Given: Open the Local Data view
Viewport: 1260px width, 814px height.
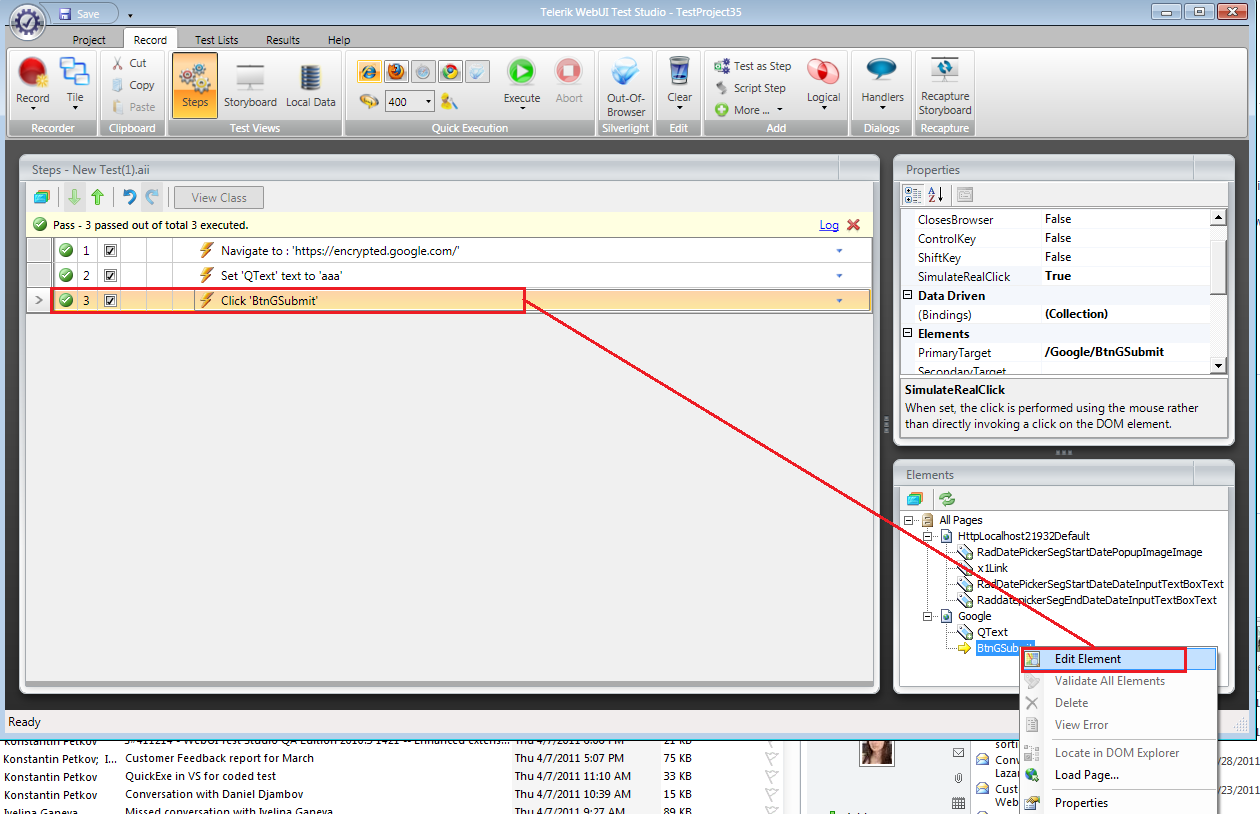Looking at the screenshot, I should (311, 85).
